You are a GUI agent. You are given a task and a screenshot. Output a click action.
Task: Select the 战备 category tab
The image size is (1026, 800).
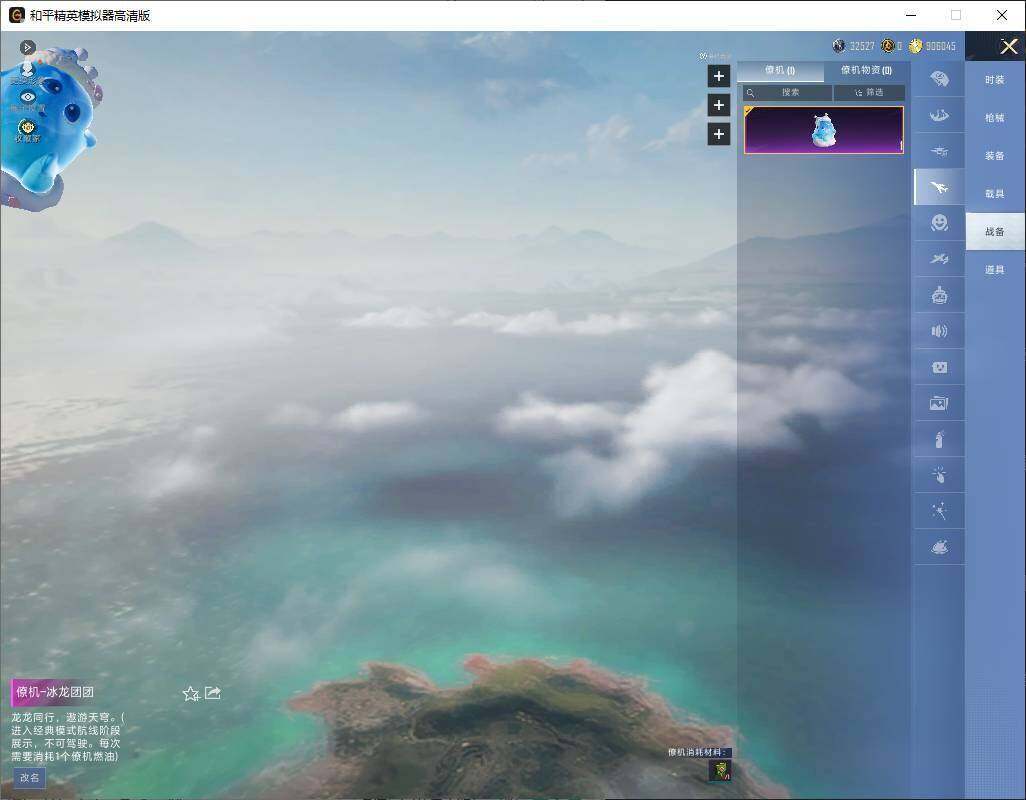pos(995,232)
